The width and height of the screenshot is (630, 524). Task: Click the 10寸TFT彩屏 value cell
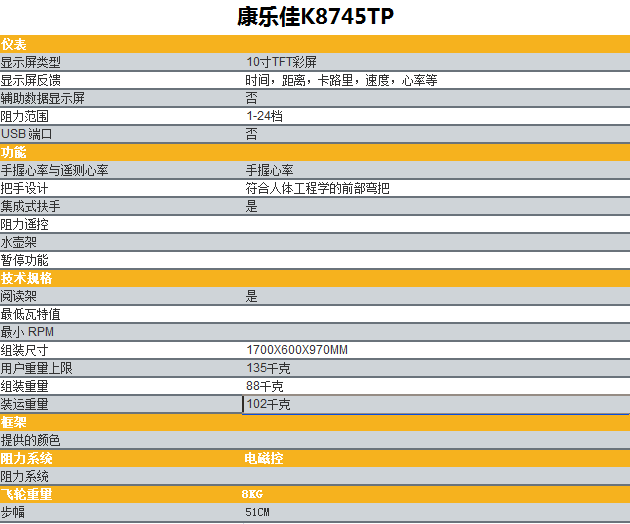(x=281, y=62)
